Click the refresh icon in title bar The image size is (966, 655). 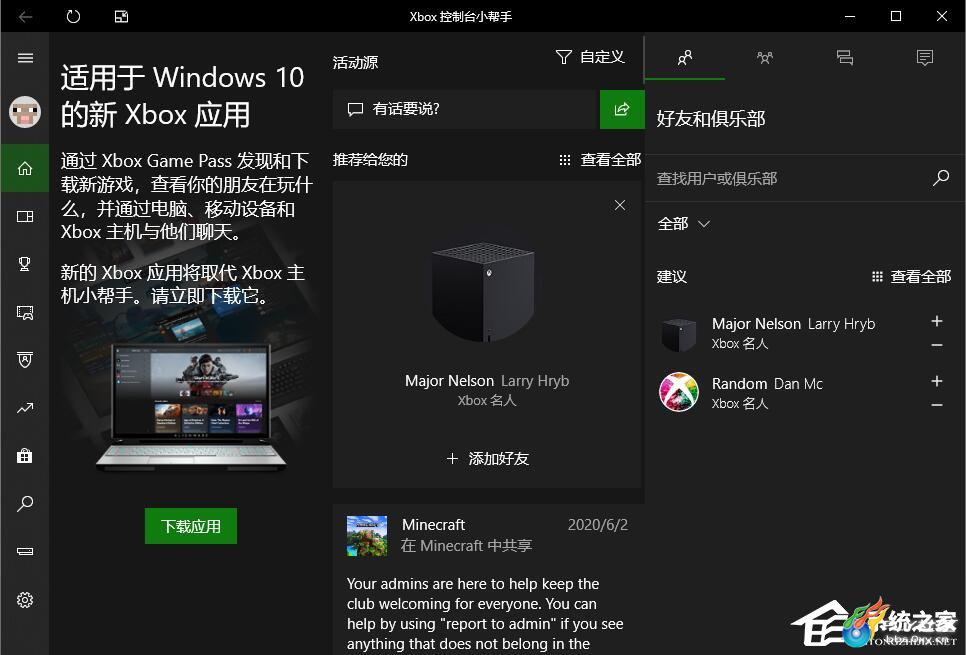[x=73, y=17]
